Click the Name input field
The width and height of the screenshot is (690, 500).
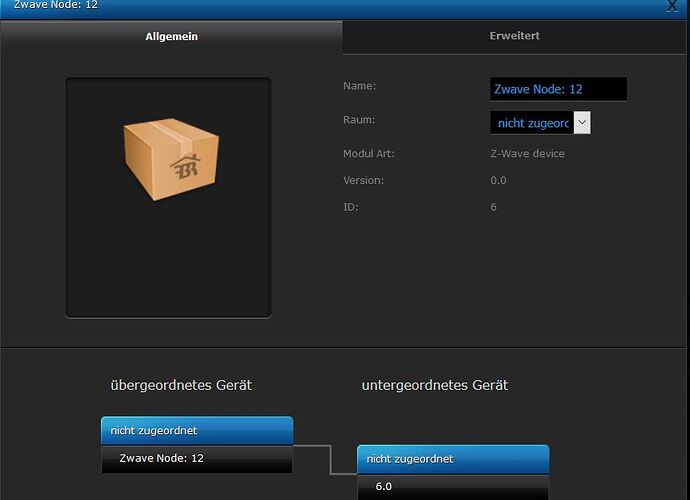pos(558,89)
